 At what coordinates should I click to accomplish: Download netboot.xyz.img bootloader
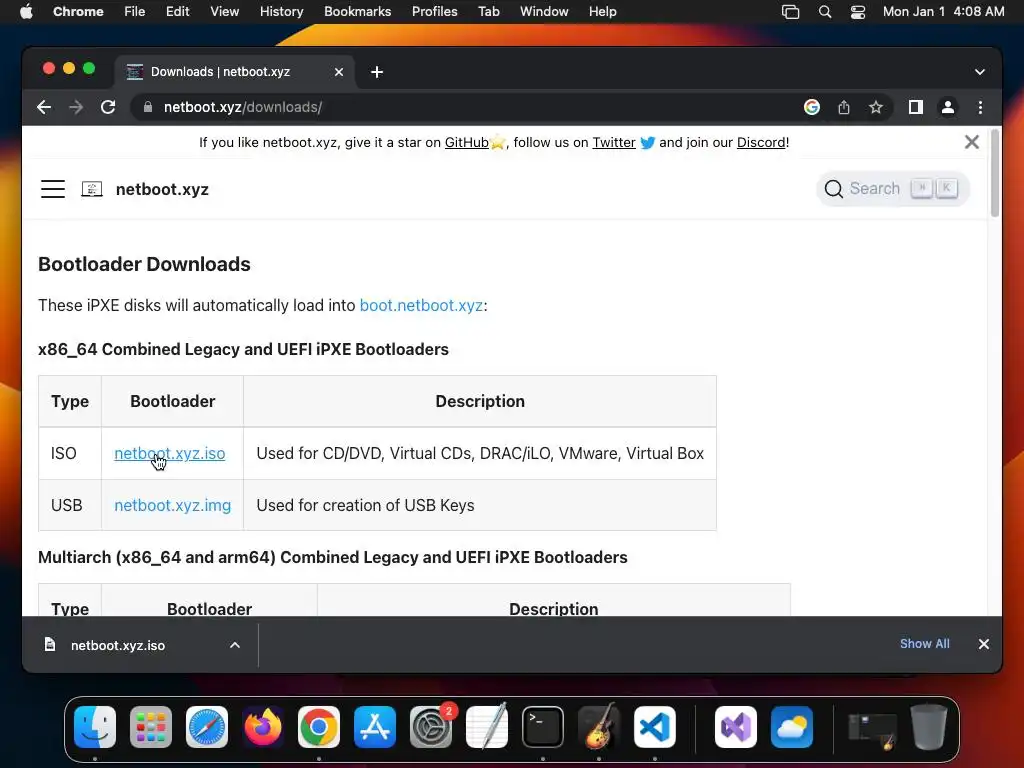(172, 505)
